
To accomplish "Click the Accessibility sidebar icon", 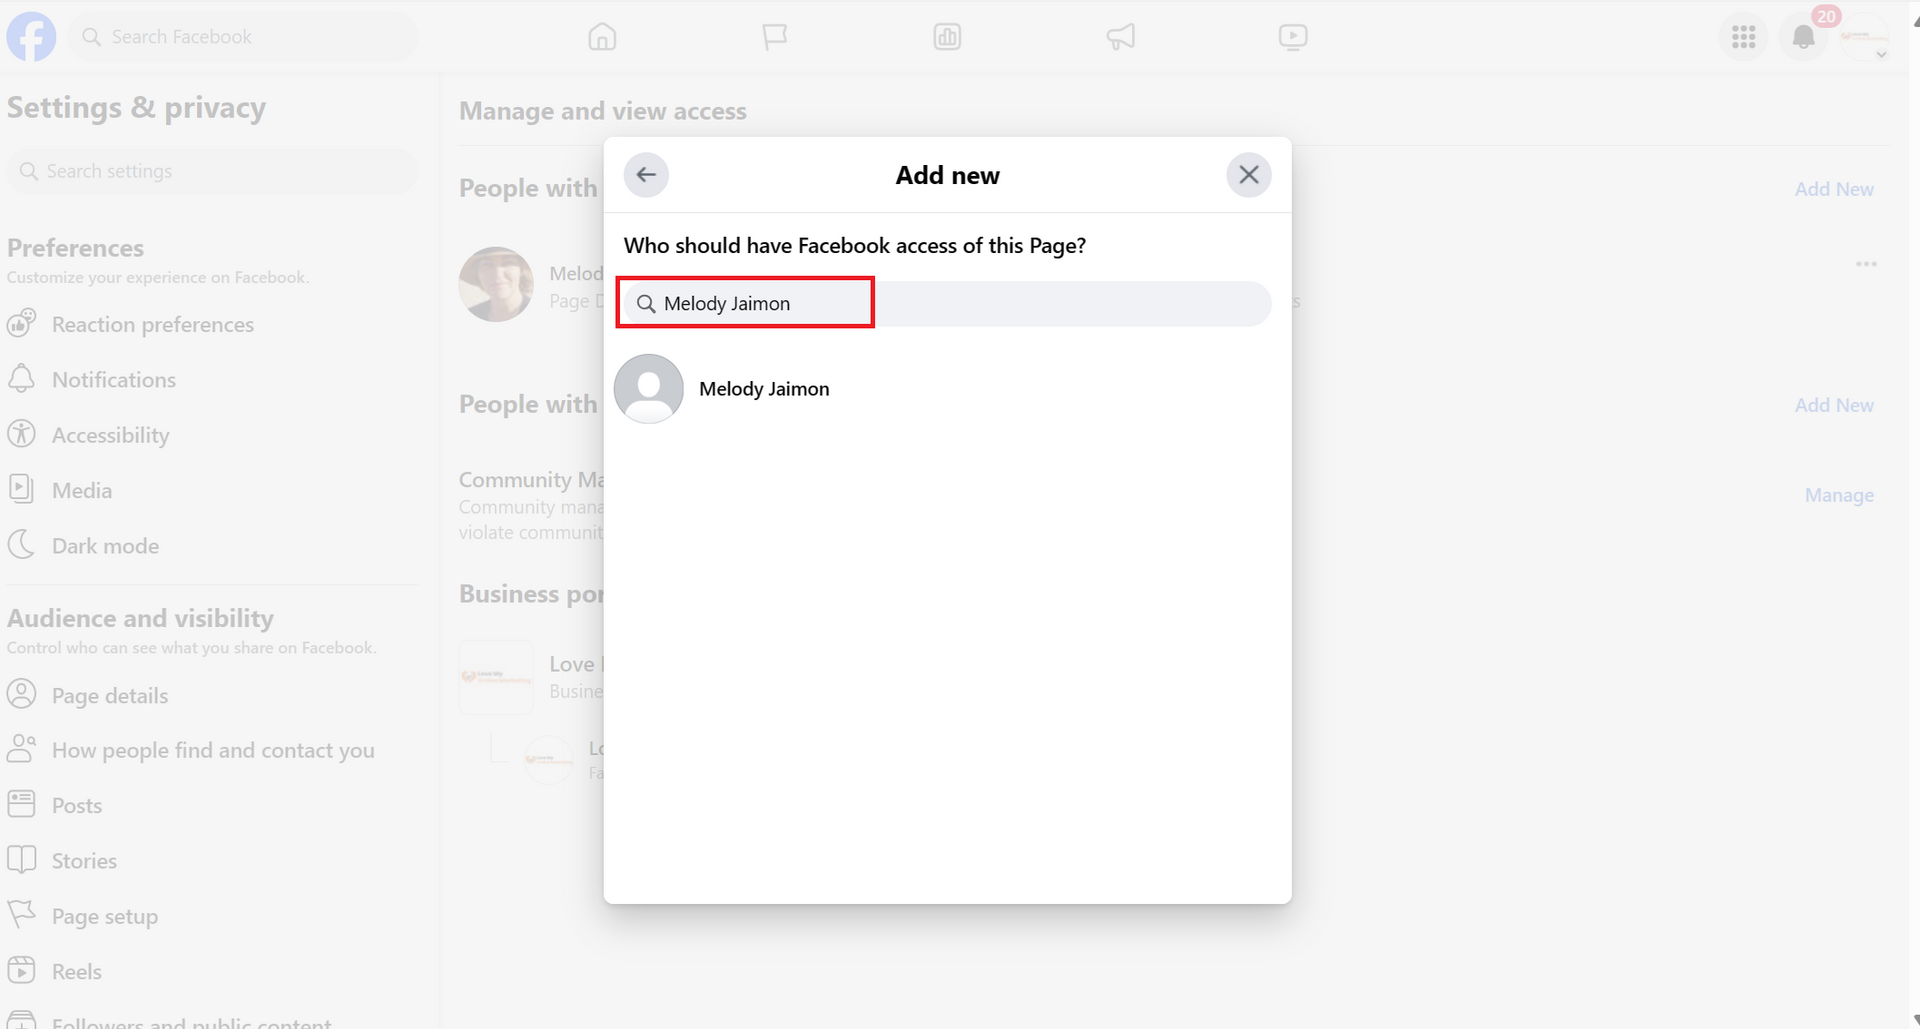I will [x=21, y=434].
